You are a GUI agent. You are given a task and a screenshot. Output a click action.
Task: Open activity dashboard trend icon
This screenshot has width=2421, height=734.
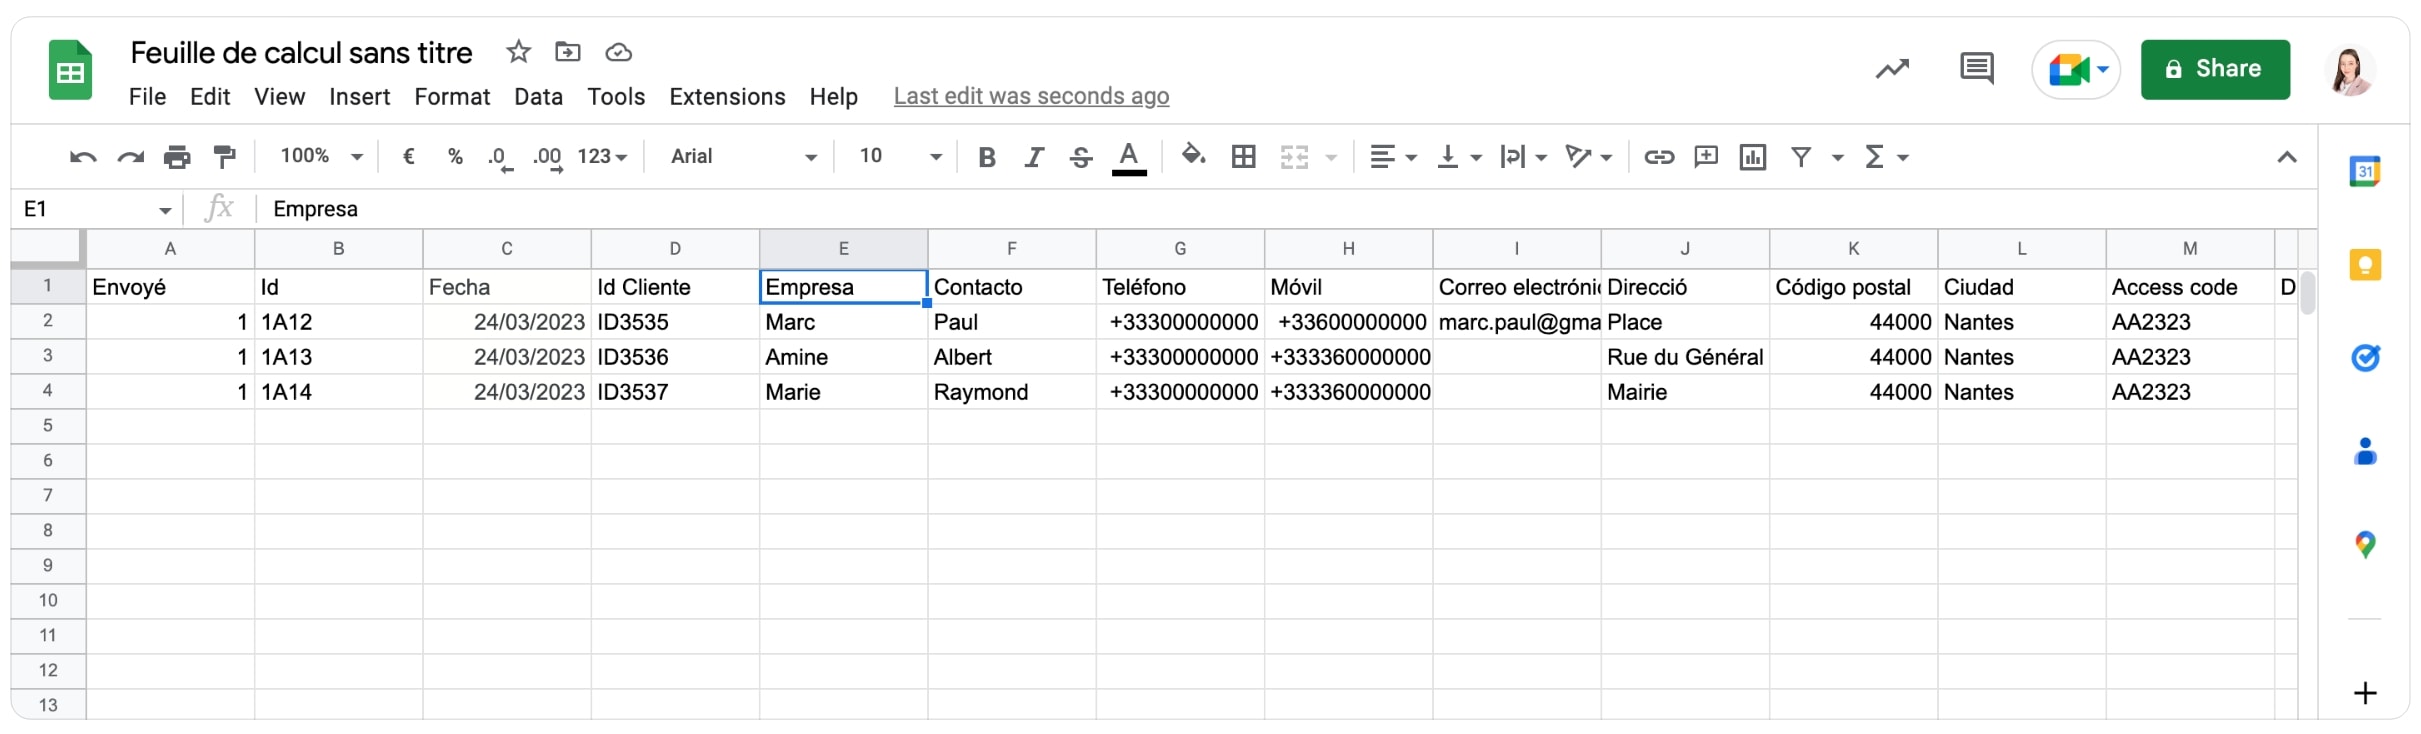pyautogui.click(x=1892, y=69)
